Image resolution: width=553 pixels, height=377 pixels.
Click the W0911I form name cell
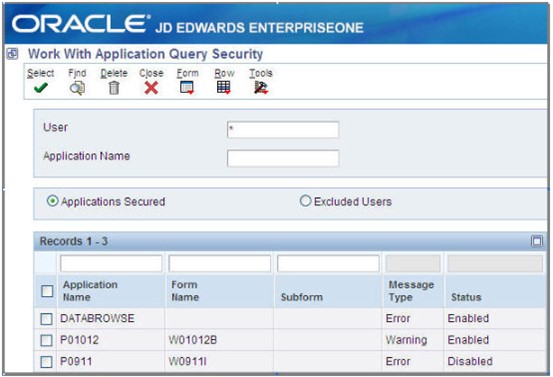tap(187, 361)
